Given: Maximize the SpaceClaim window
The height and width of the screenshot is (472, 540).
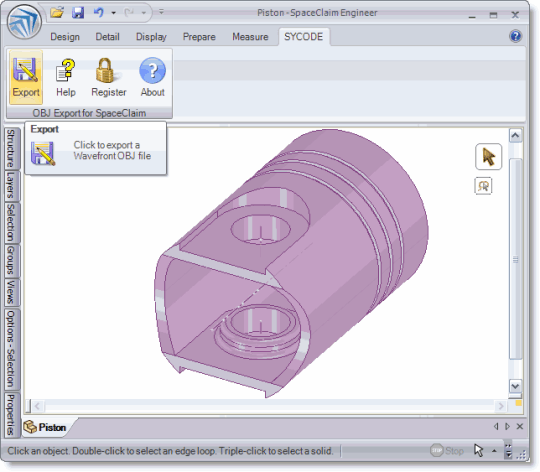Looking at the screenshot, I should coord(494,15).
